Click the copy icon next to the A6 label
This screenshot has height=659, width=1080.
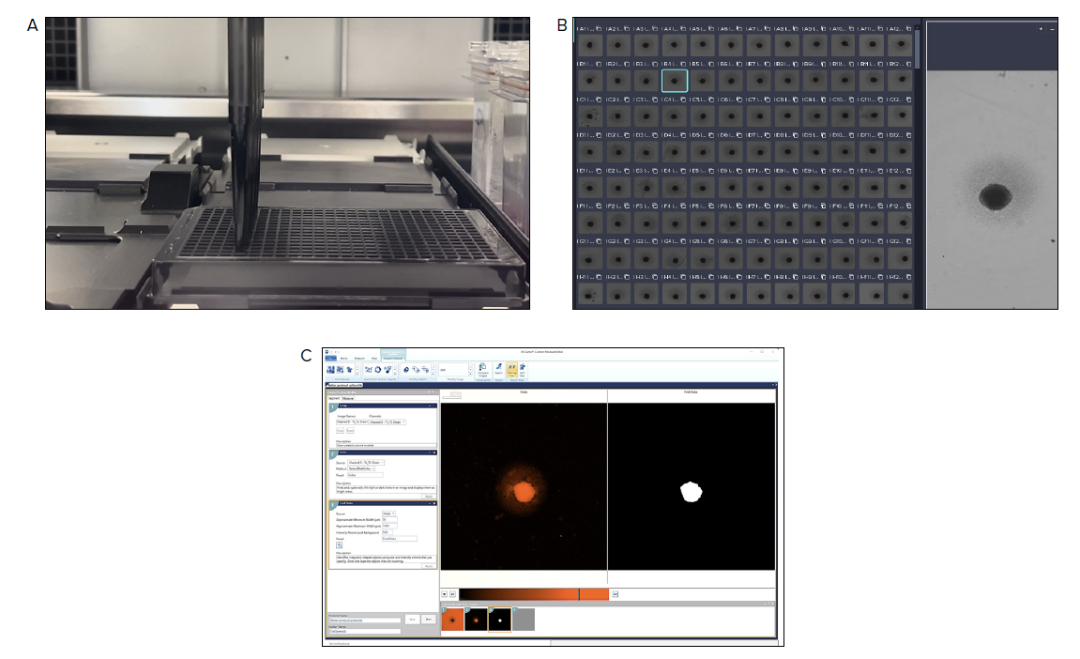click(x=740, y=28)
